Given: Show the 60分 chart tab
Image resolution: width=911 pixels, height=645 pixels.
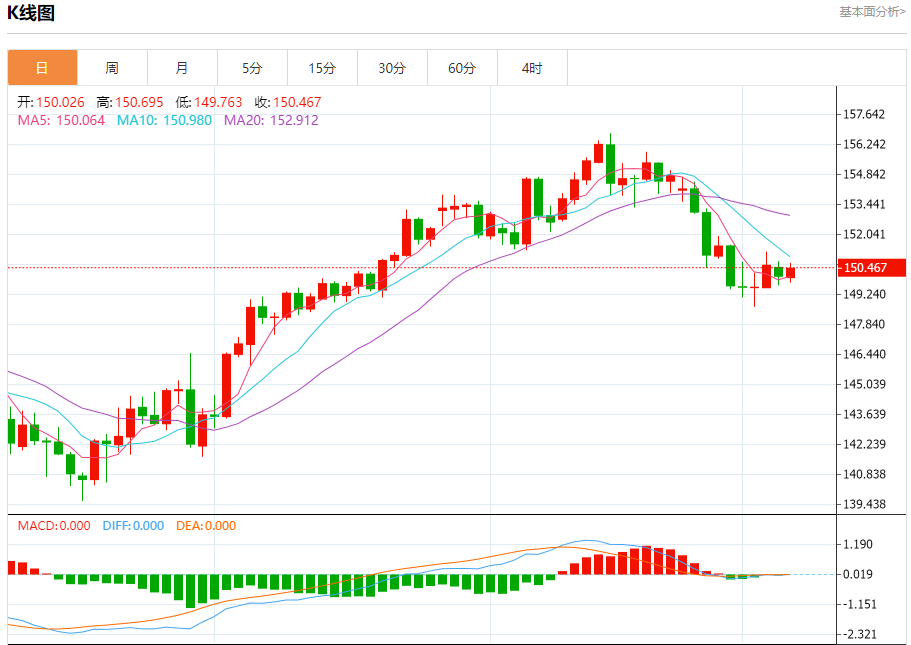Looking at the screenshot, I should click(462, 68).
